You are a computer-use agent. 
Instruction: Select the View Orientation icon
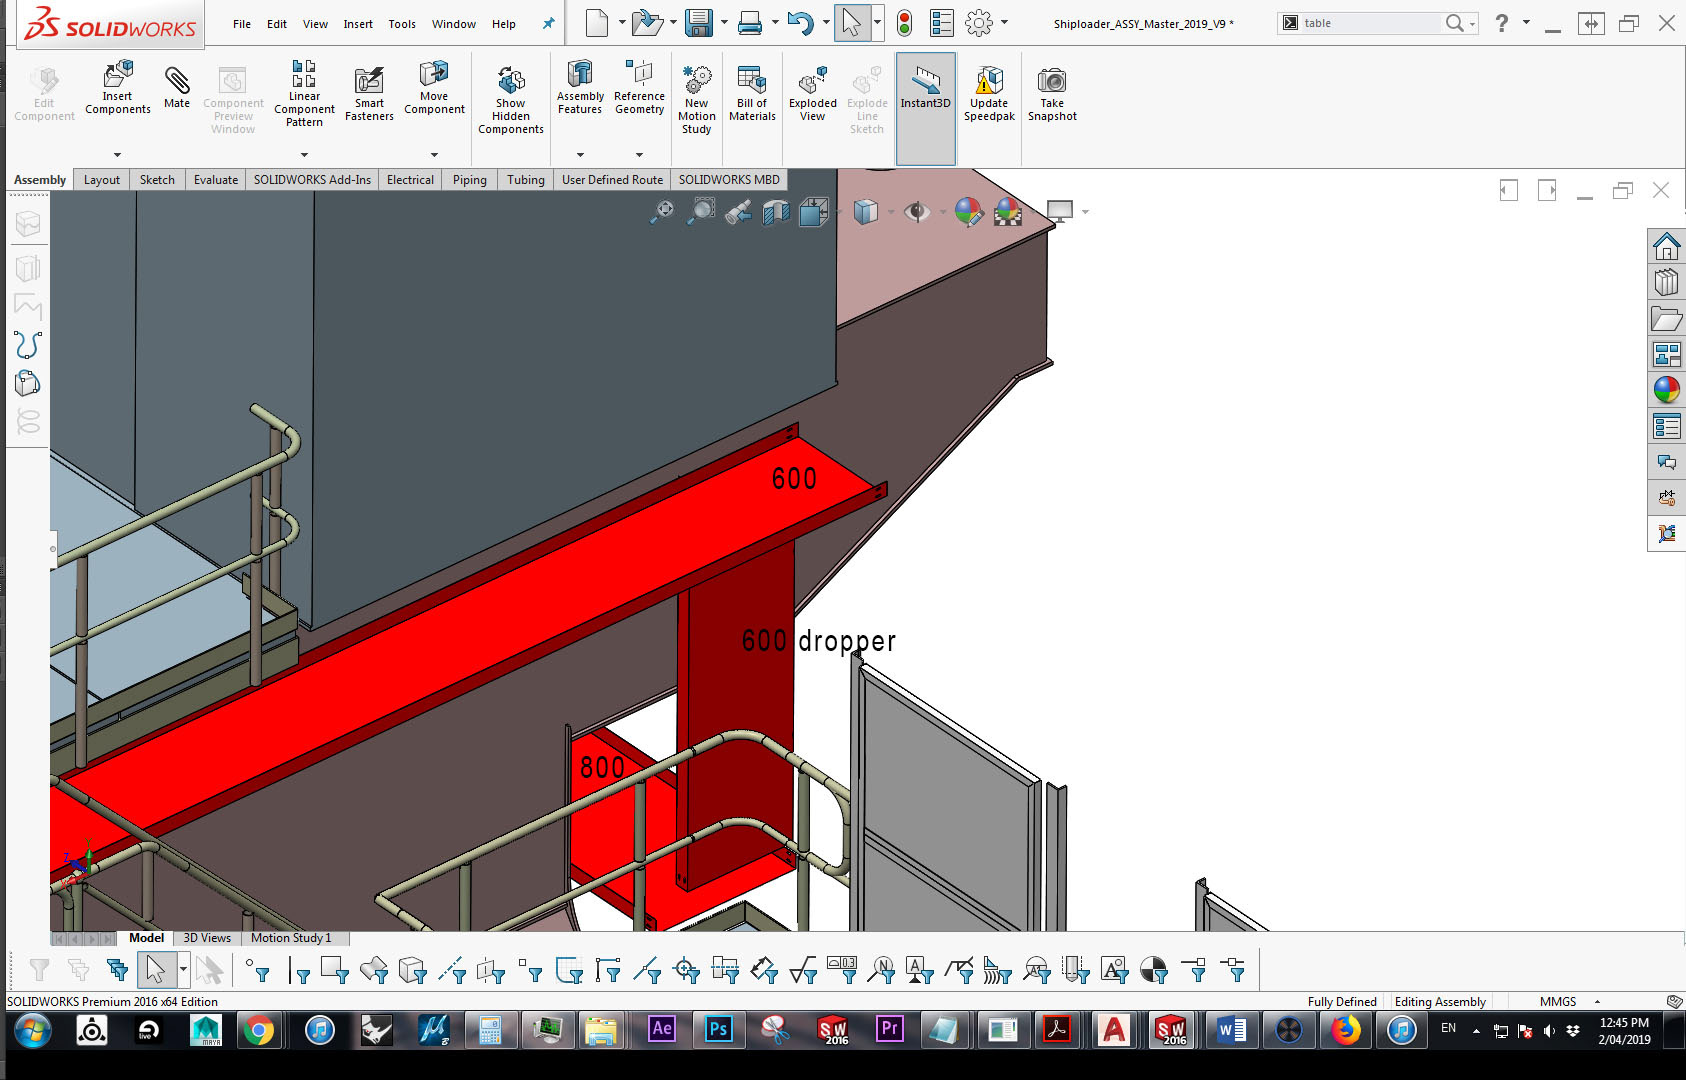click(x=814, y=211)
